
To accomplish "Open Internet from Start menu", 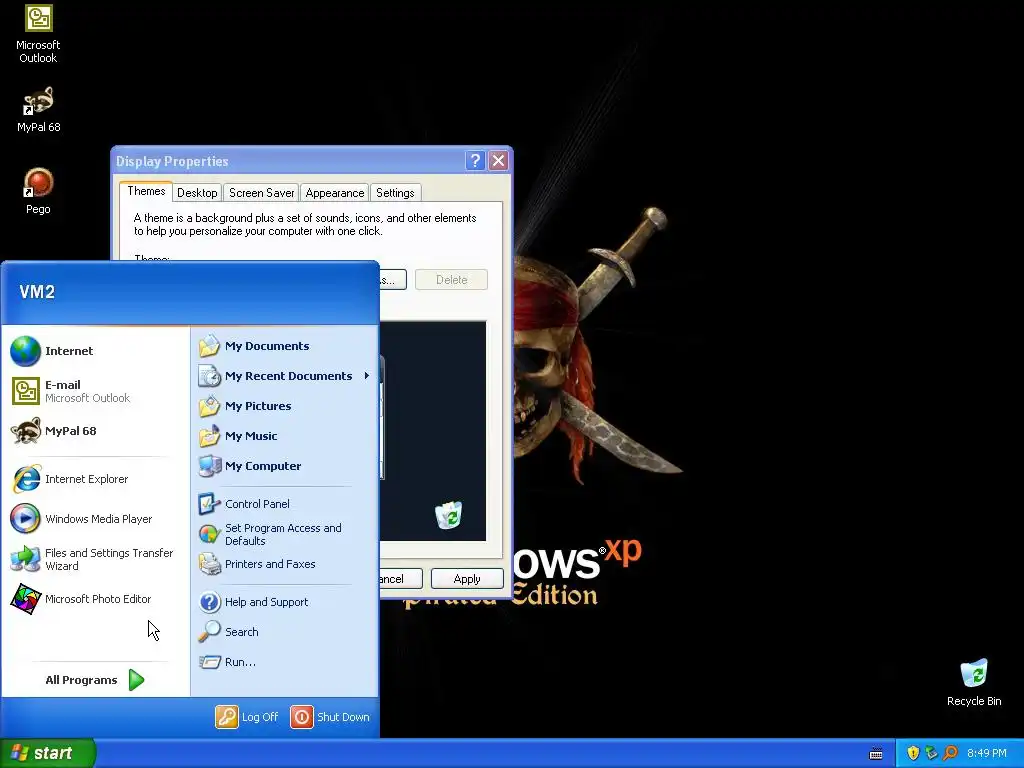I will point(96,351).
